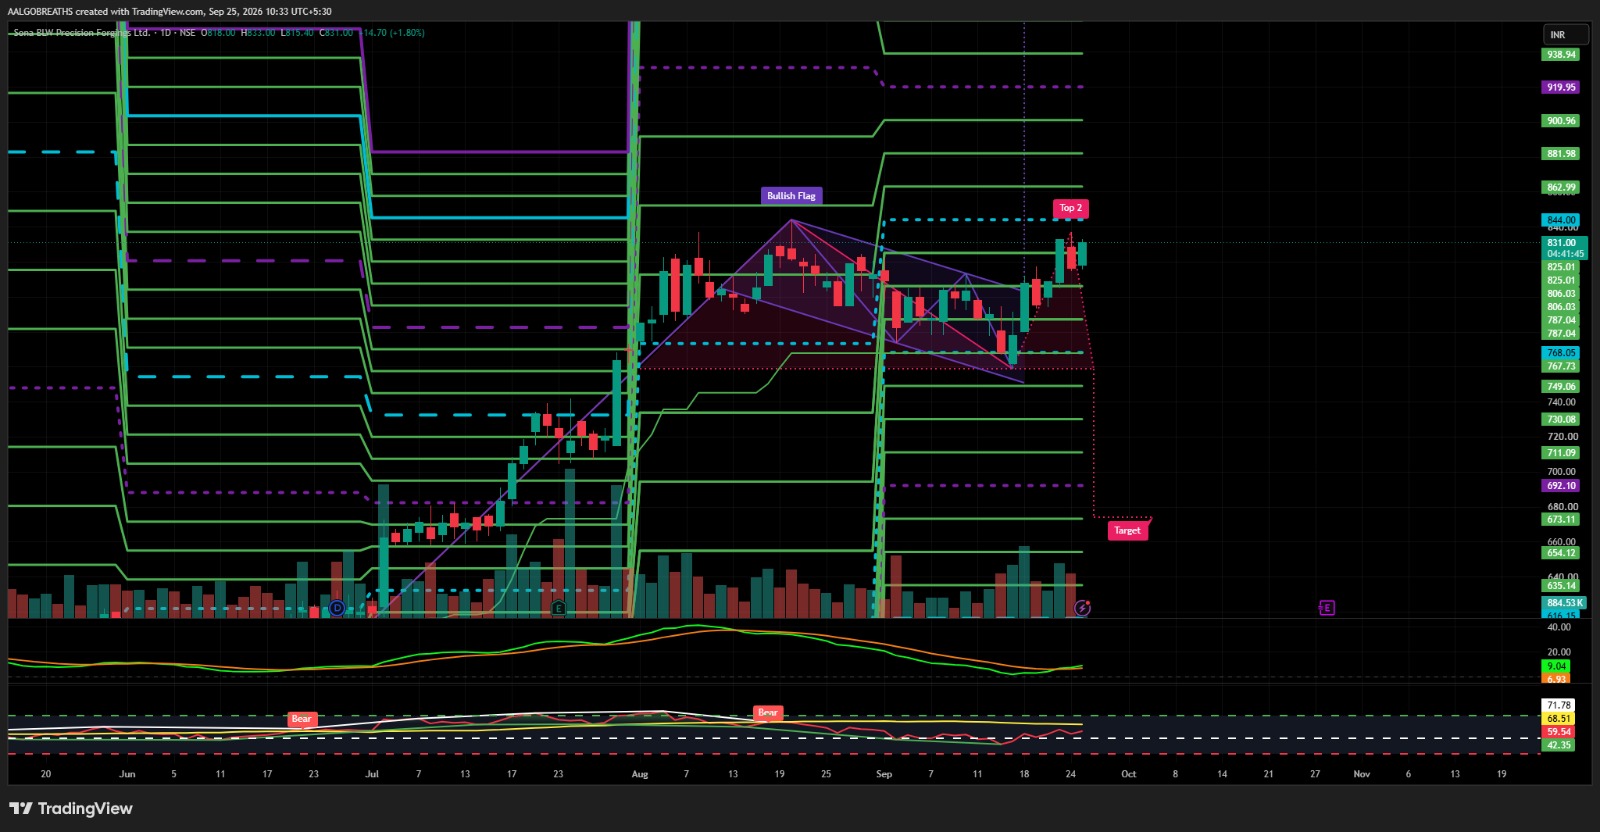
Task: Click the 831.00 current price label
Action: (1562, 243)
